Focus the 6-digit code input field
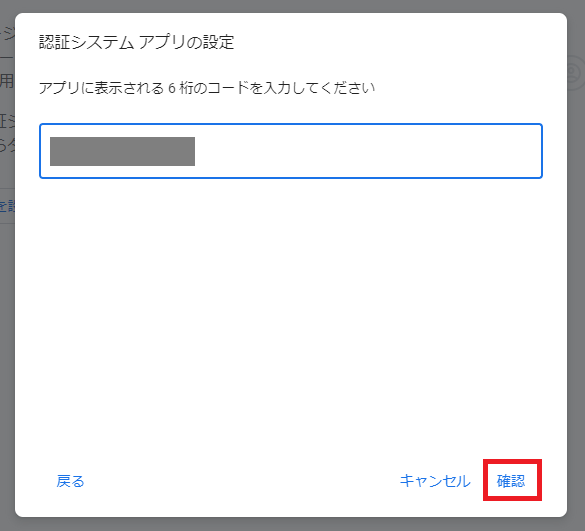 [x=291, y=151]
